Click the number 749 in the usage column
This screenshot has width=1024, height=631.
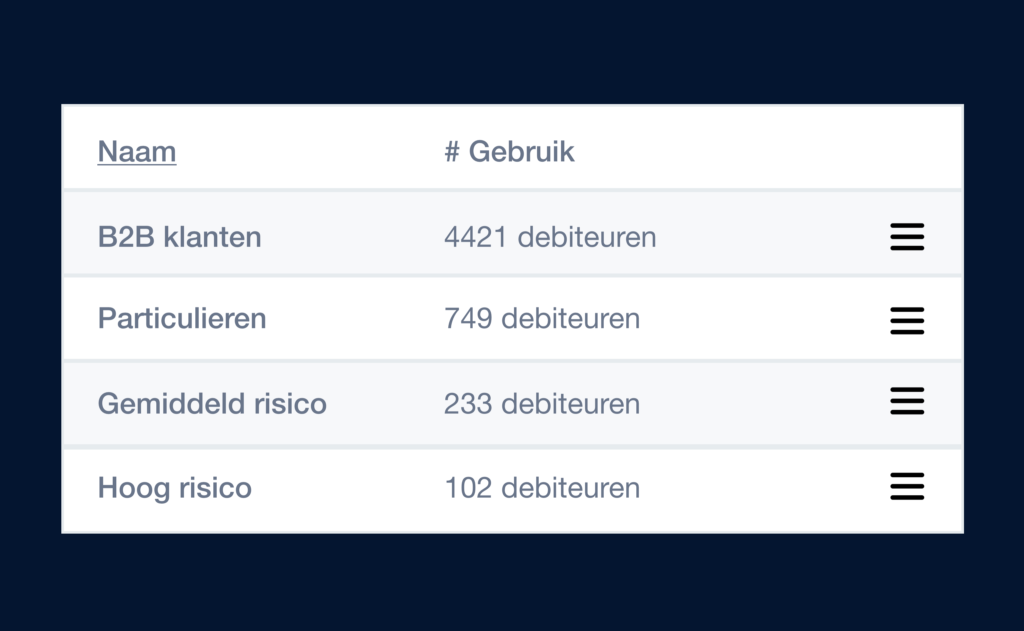[468, 319]
